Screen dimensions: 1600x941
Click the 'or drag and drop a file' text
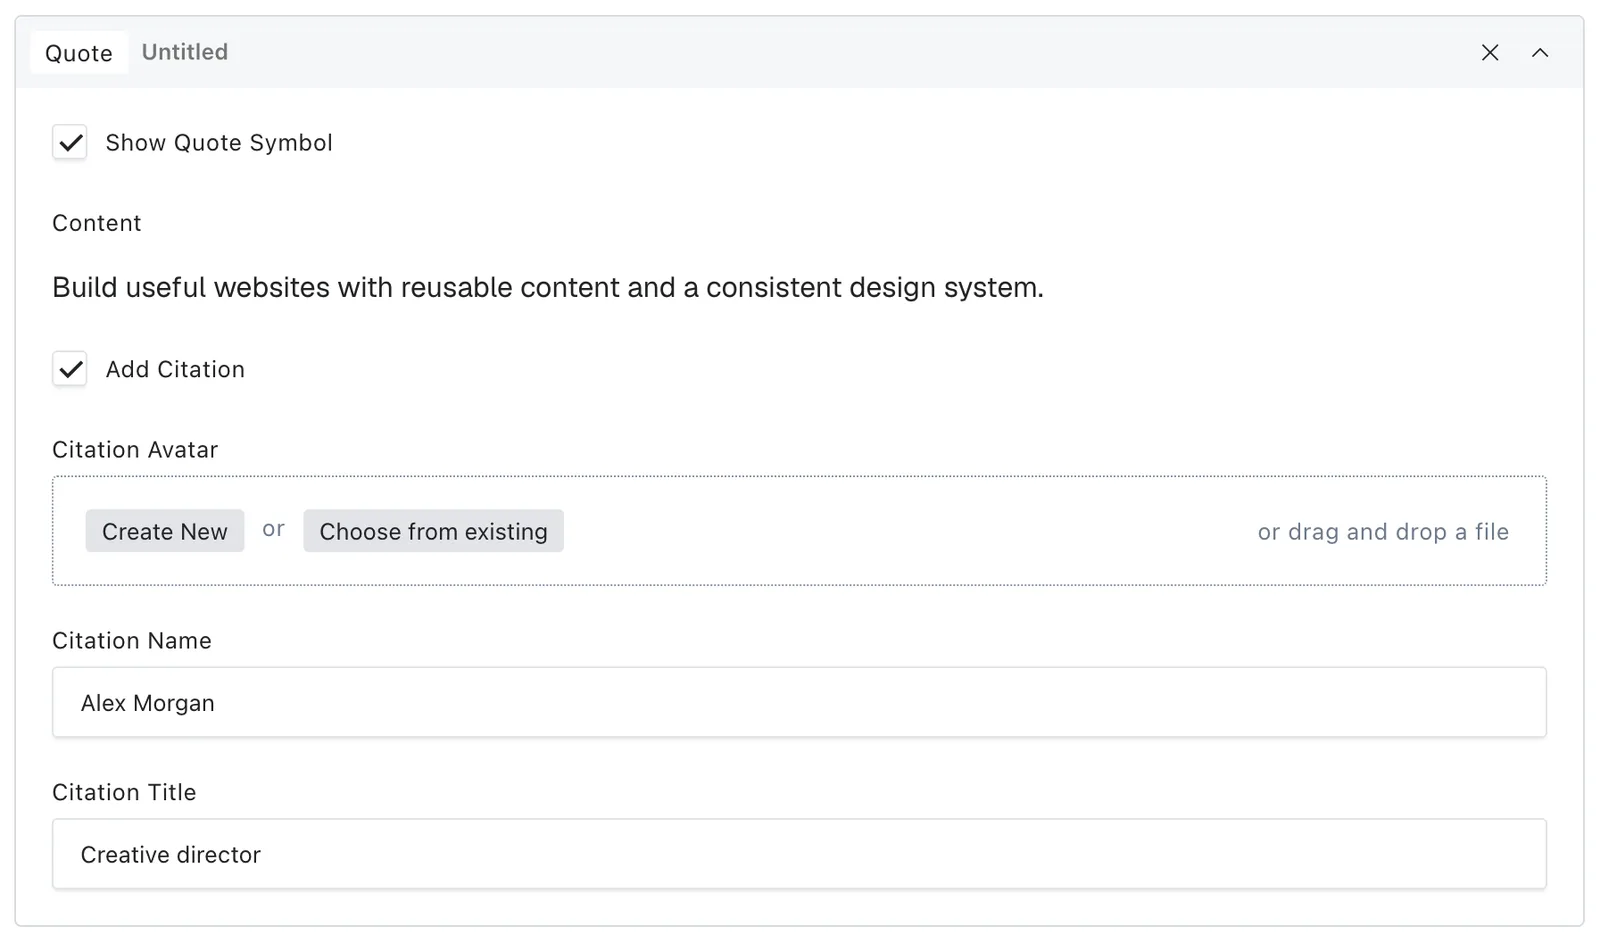[1383, 532]
